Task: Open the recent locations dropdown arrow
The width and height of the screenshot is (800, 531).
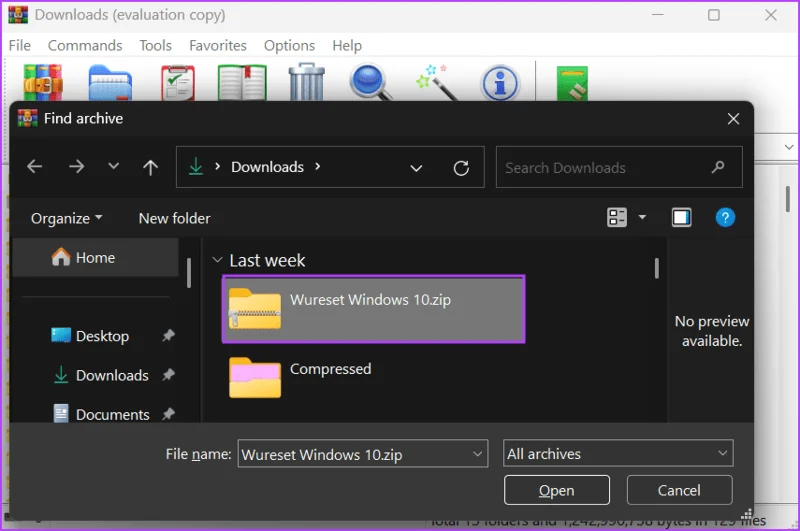Action: [x=113, y=166]
